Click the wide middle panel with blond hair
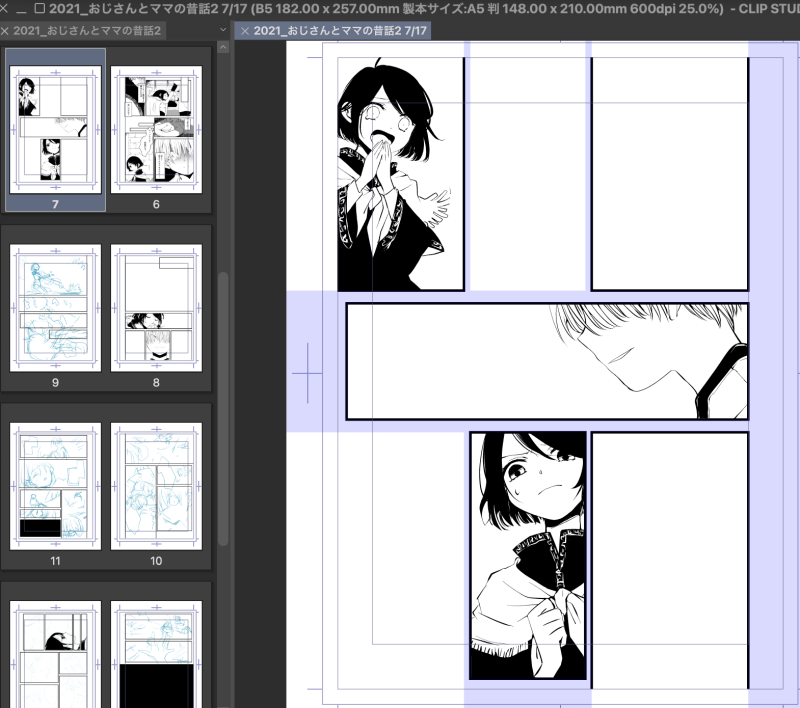 click(x=547, y=361)
